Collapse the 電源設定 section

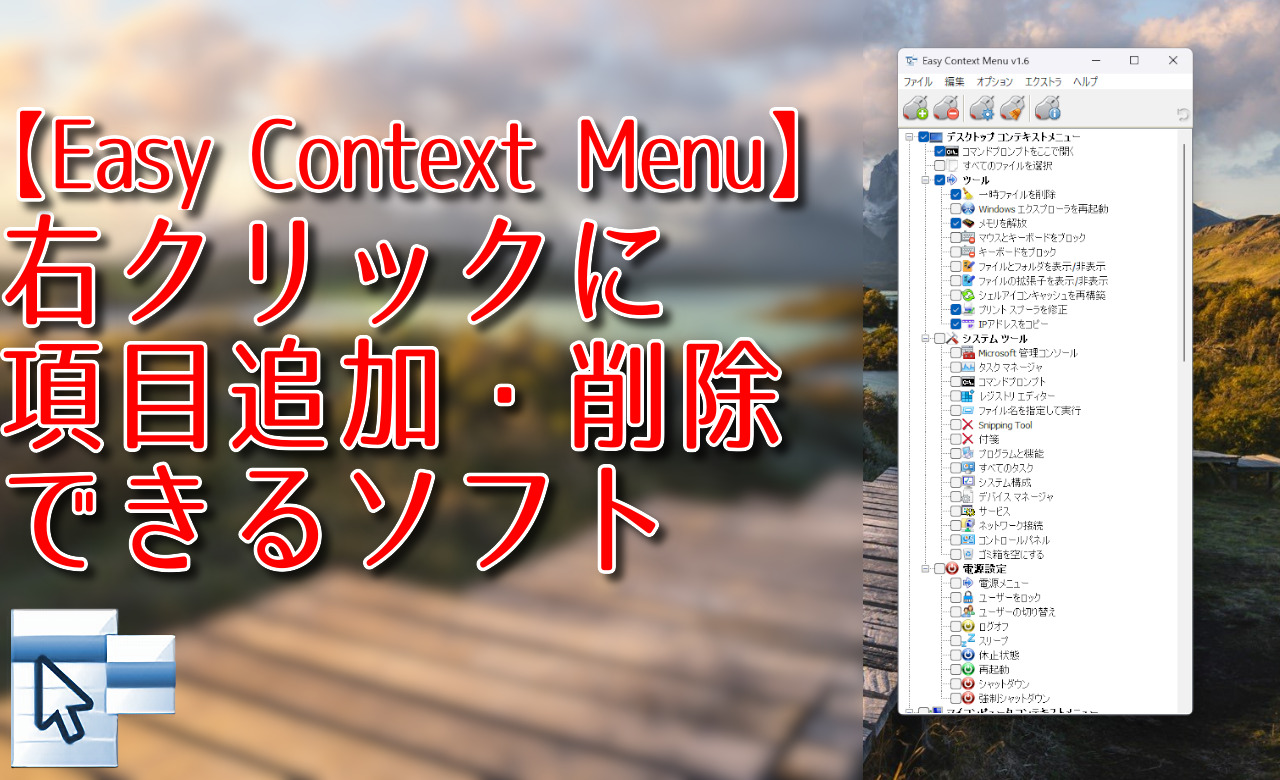coord(926,569)
